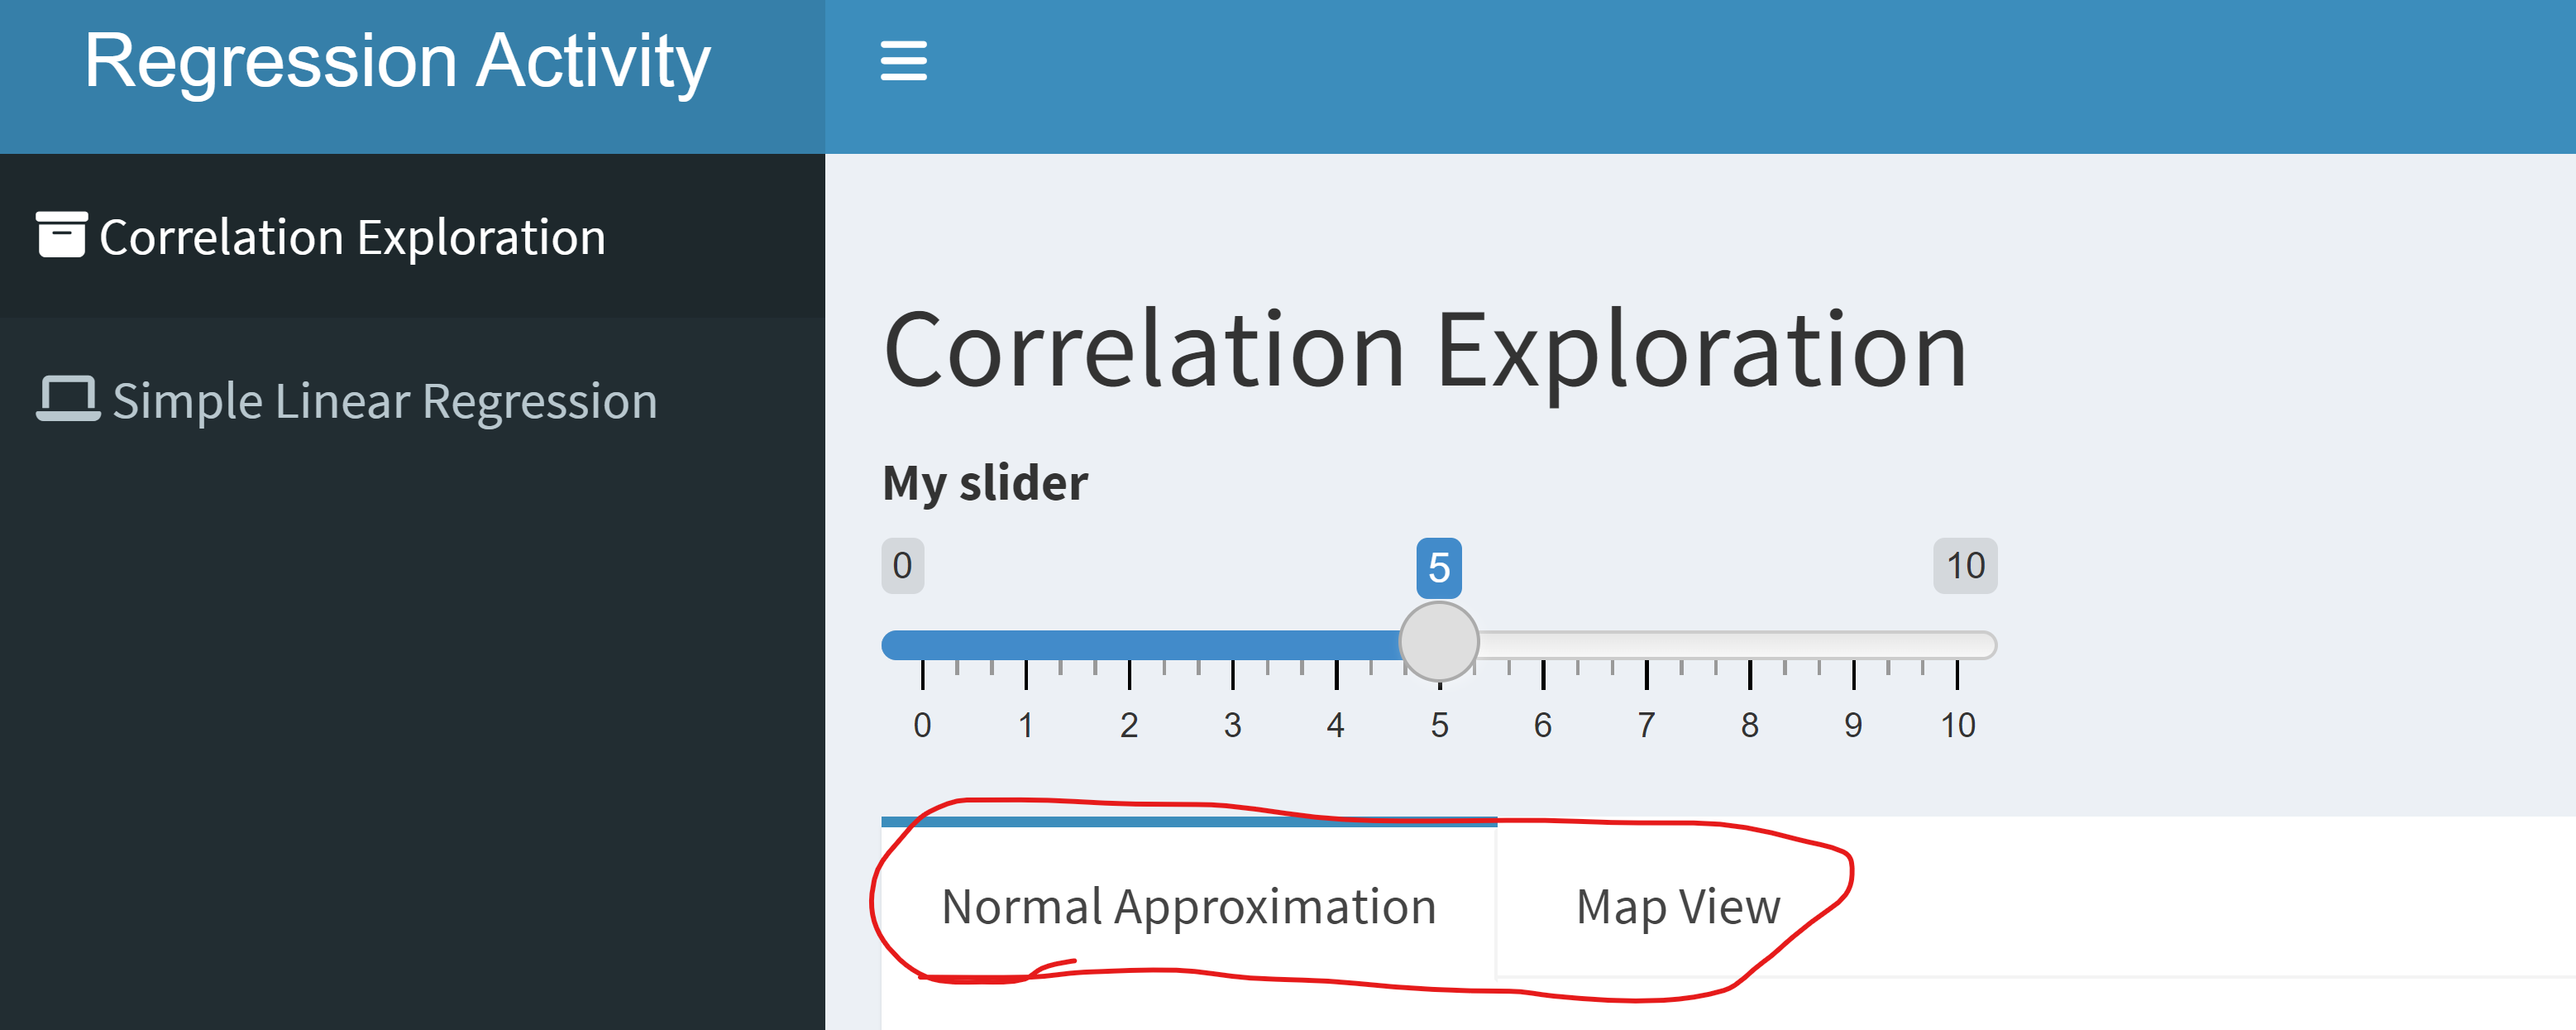
Task: Click the slider track at tick 0
Action: (x=922, y=645)
